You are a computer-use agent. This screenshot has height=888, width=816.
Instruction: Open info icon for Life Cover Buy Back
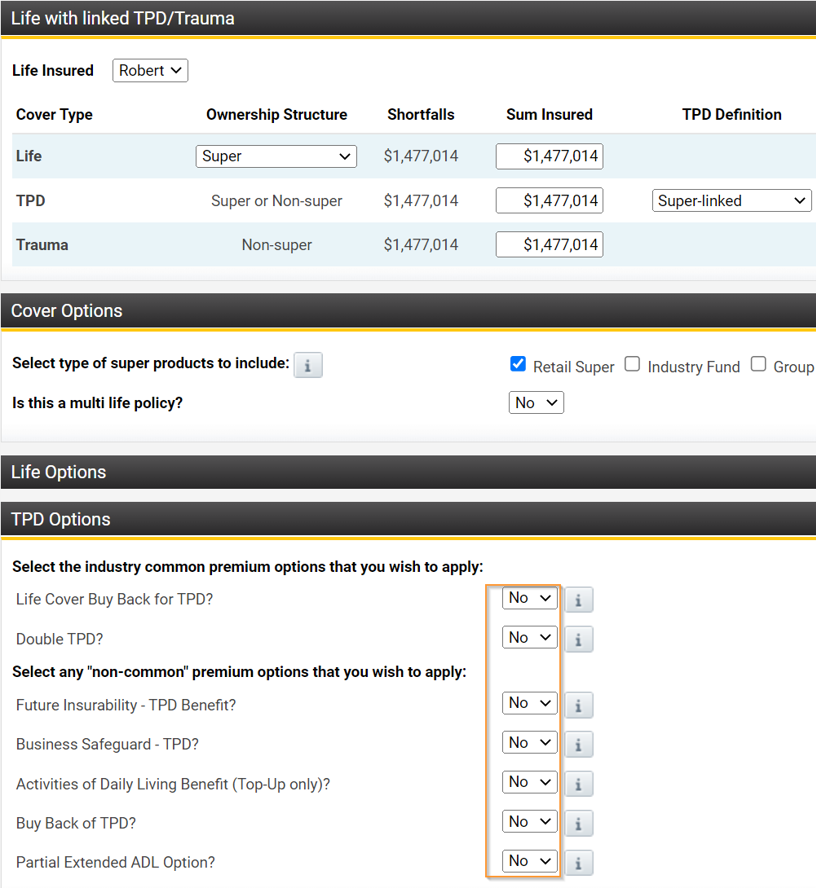(x=579, y=599)
